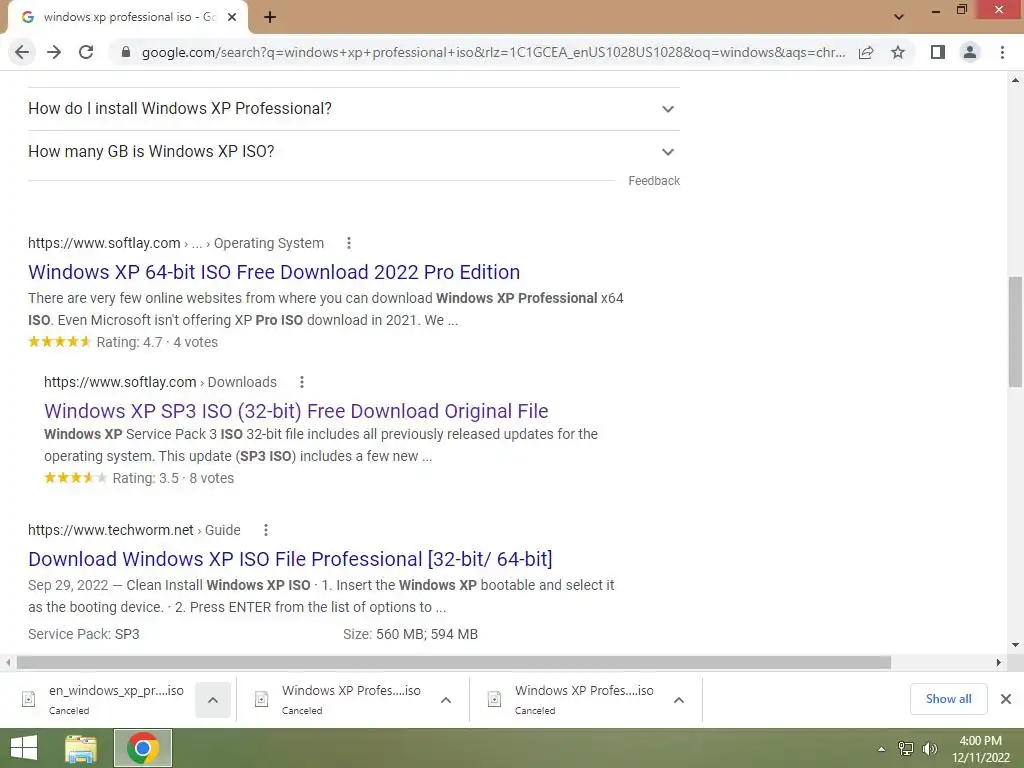Reload the current page

(x=86, y=52)
